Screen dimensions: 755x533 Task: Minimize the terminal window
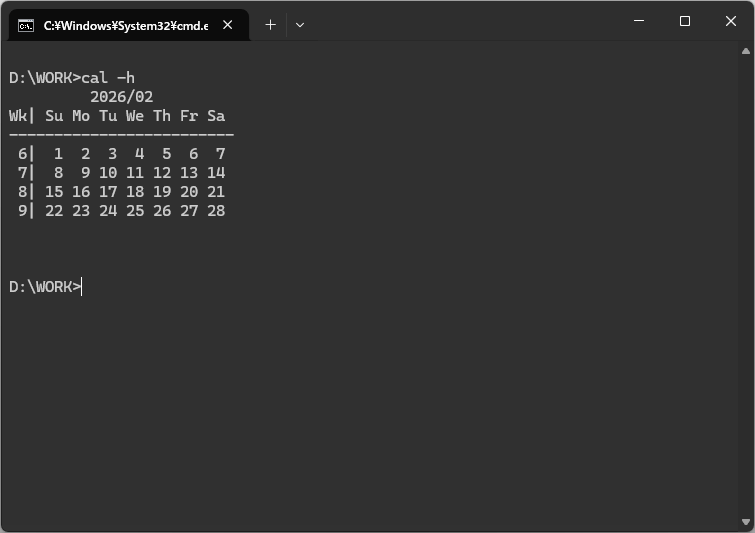(x=639, y=21)
